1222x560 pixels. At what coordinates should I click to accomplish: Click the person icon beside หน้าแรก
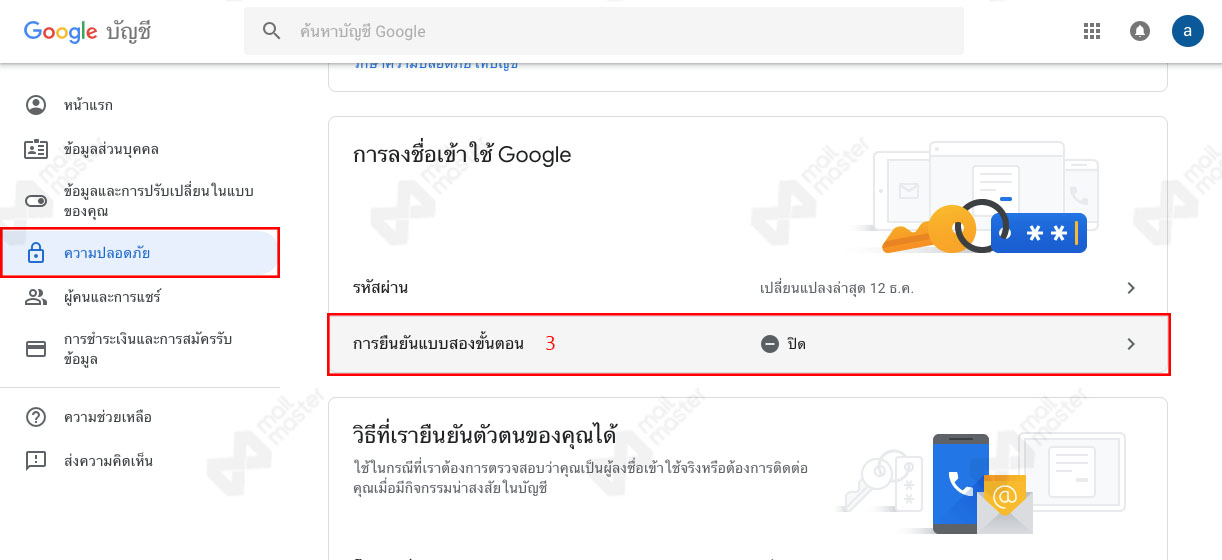pyautogui.click(x=36, y=105)
